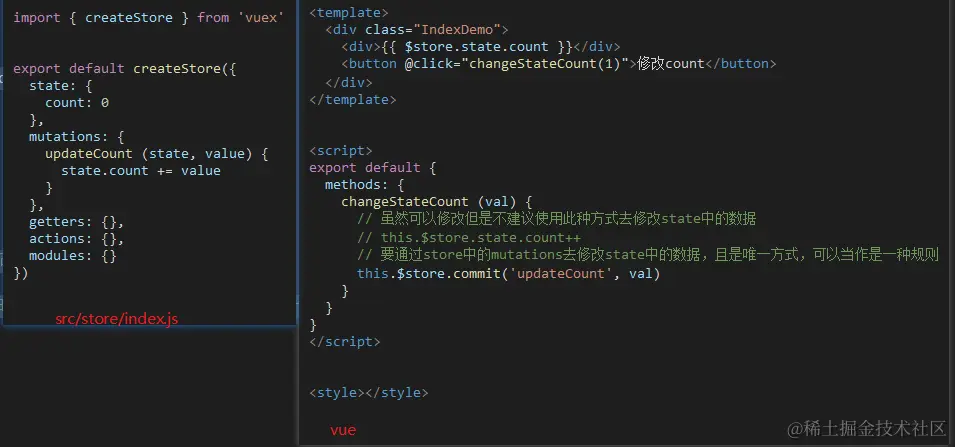Click the 'export default {' line in the vue file
955x447 pixels.
[372, 167]
